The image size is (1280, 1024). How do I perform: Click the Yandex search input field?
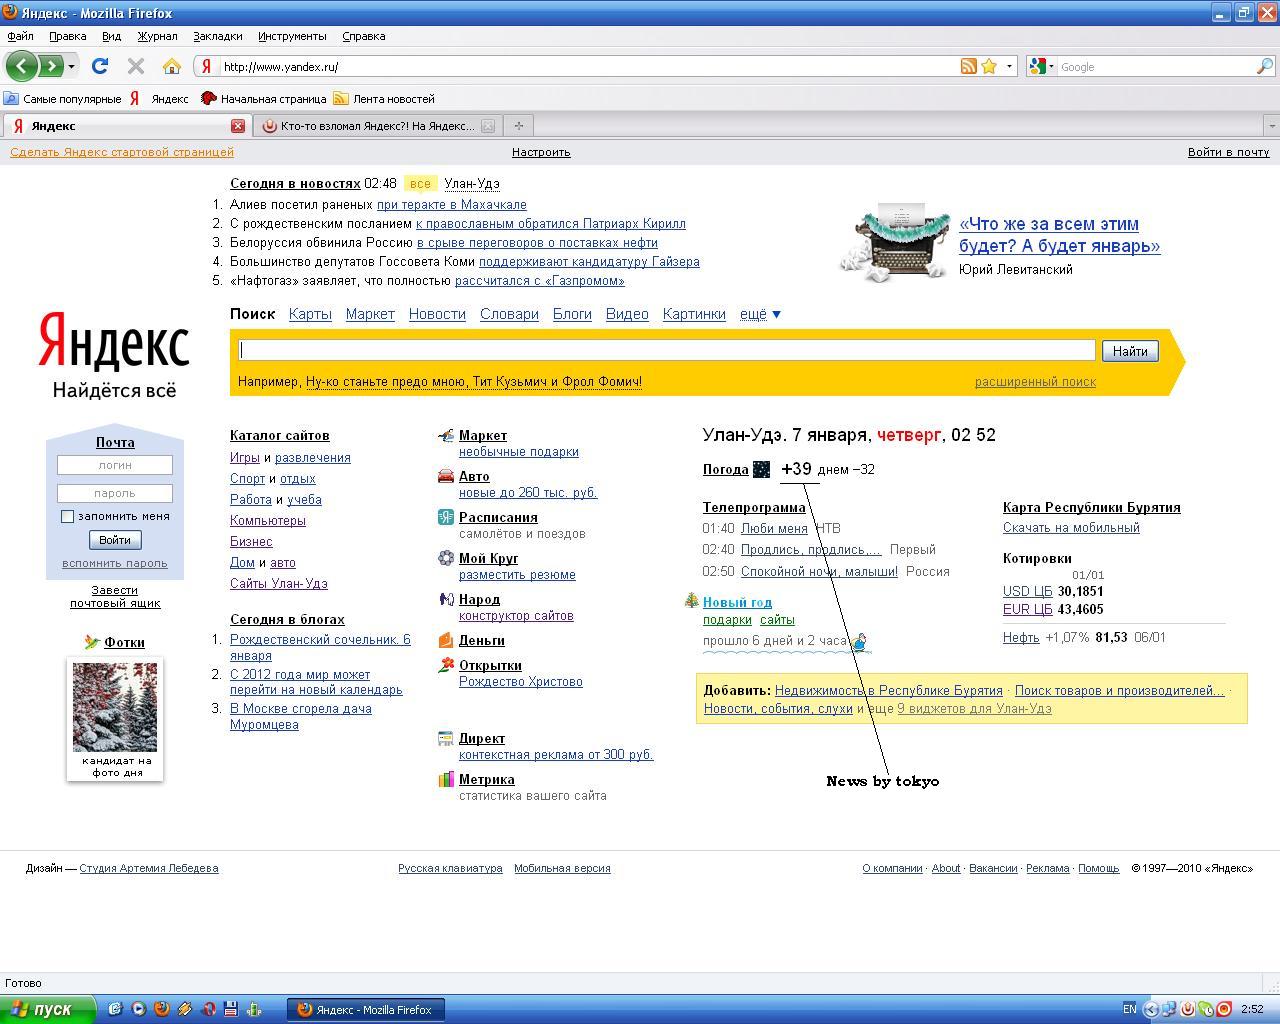pyautogui.click(x=667, y=350)
